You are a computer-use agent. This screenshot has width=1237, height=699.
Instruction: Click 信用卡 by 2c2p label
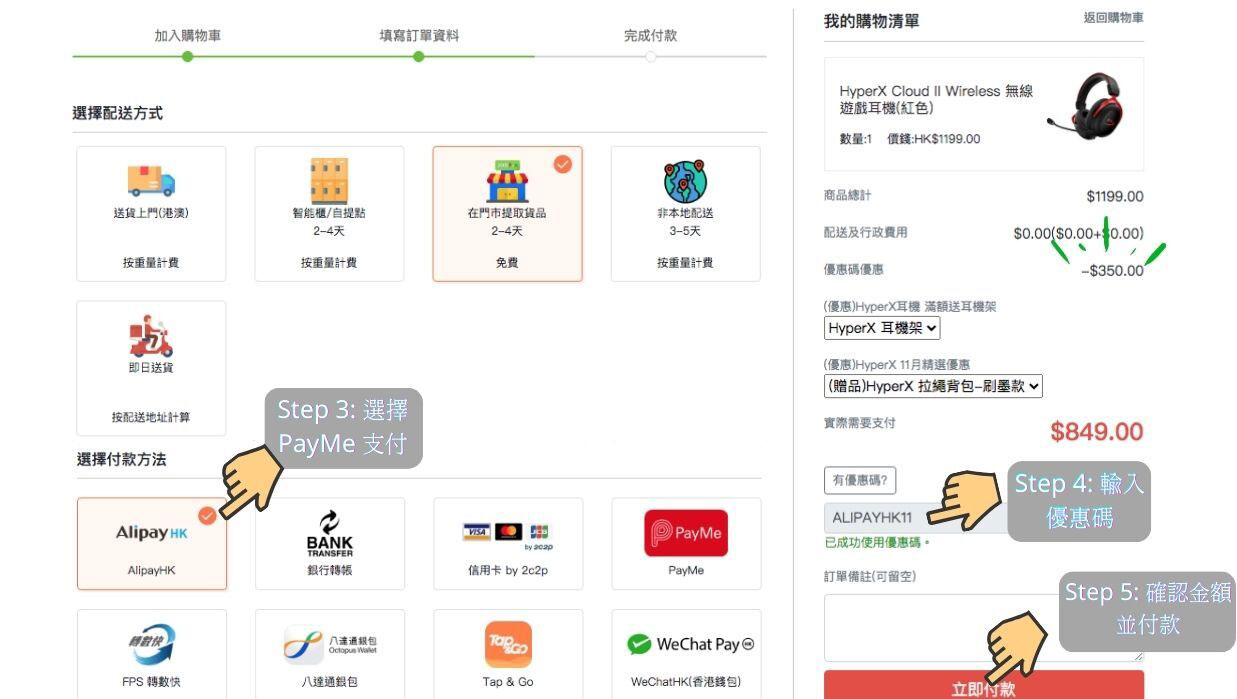pos(507,570)
